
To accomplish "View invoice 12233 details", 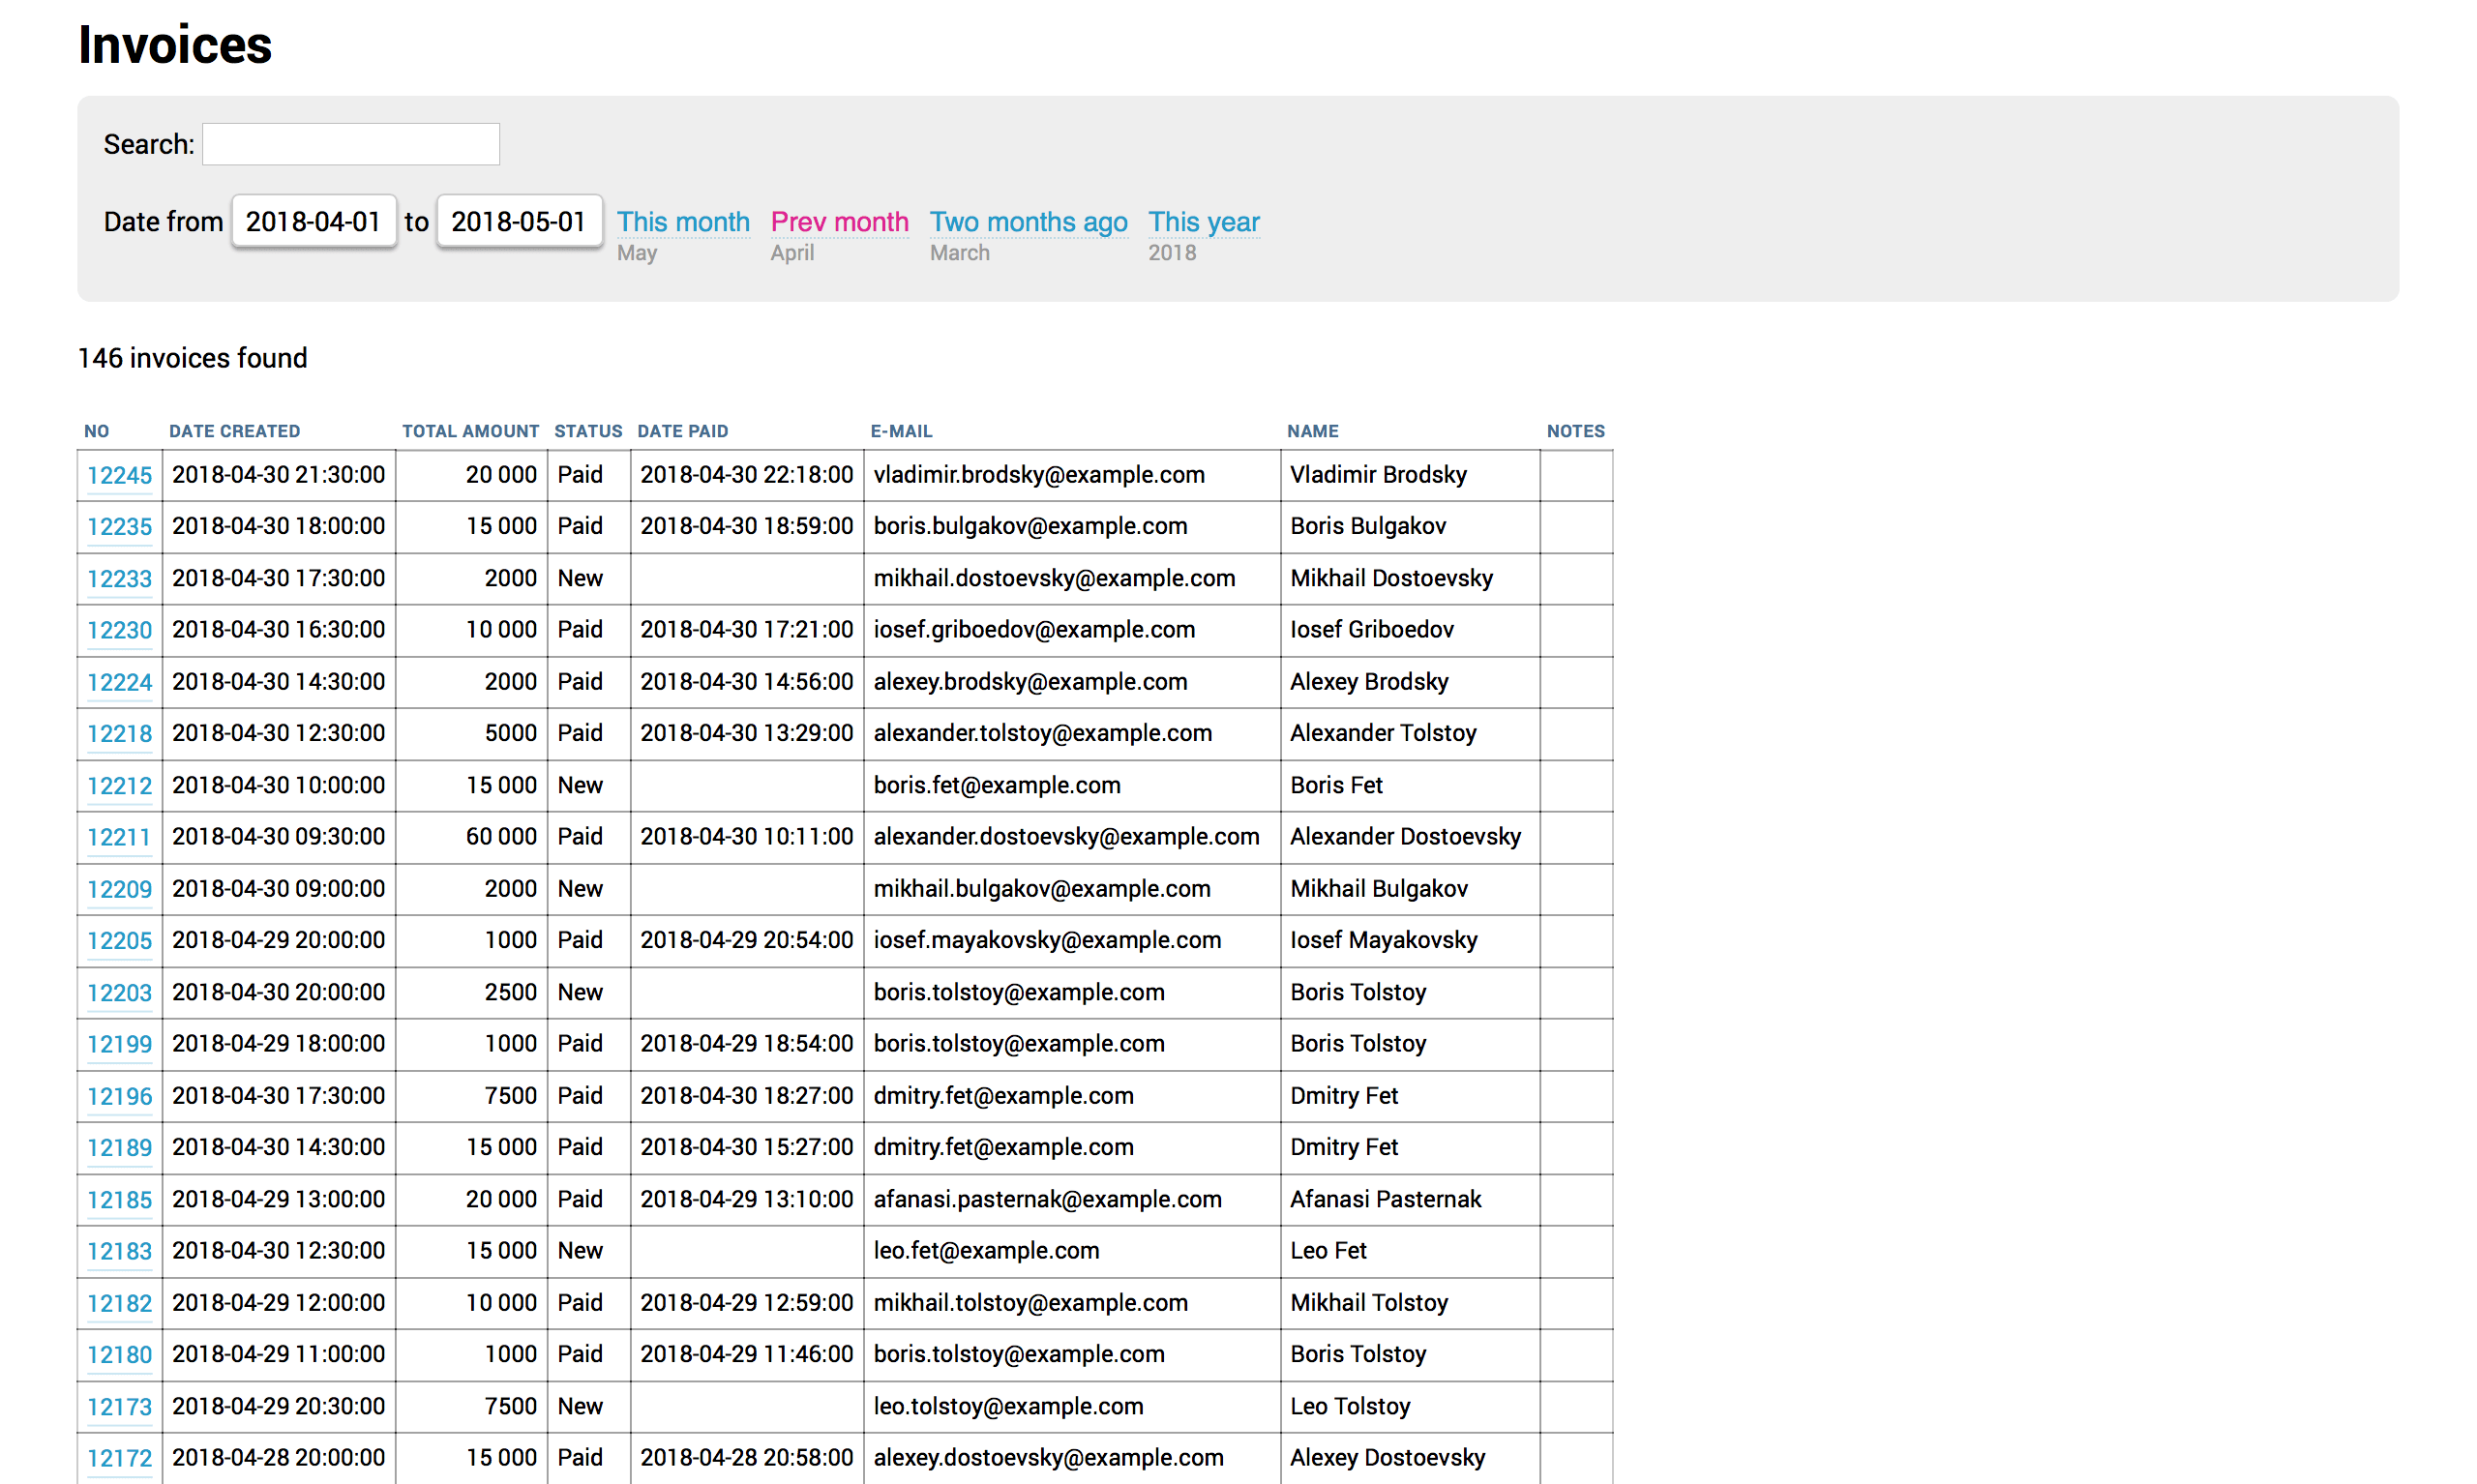I will [119, 578].
